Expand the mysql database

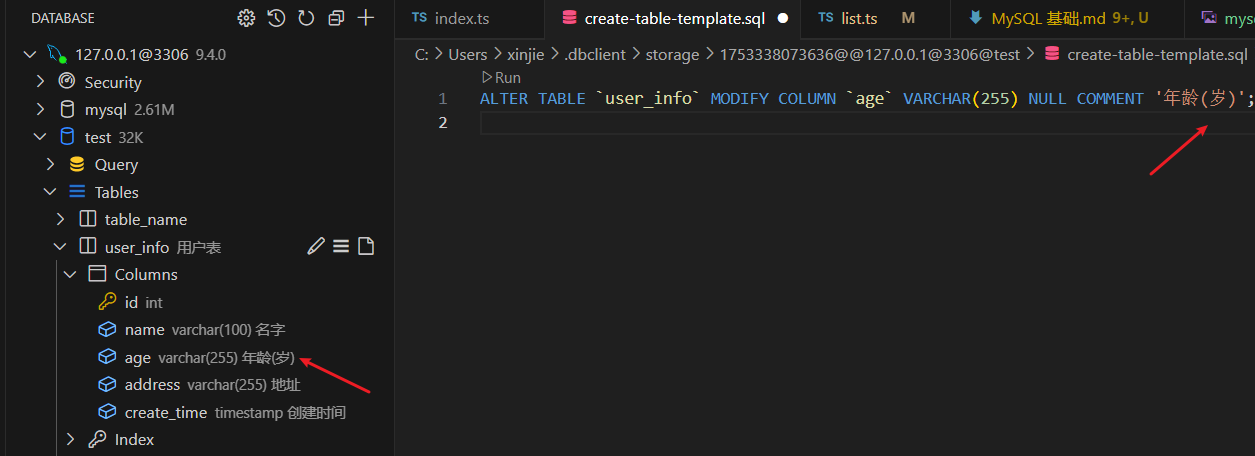click(40, 109)
